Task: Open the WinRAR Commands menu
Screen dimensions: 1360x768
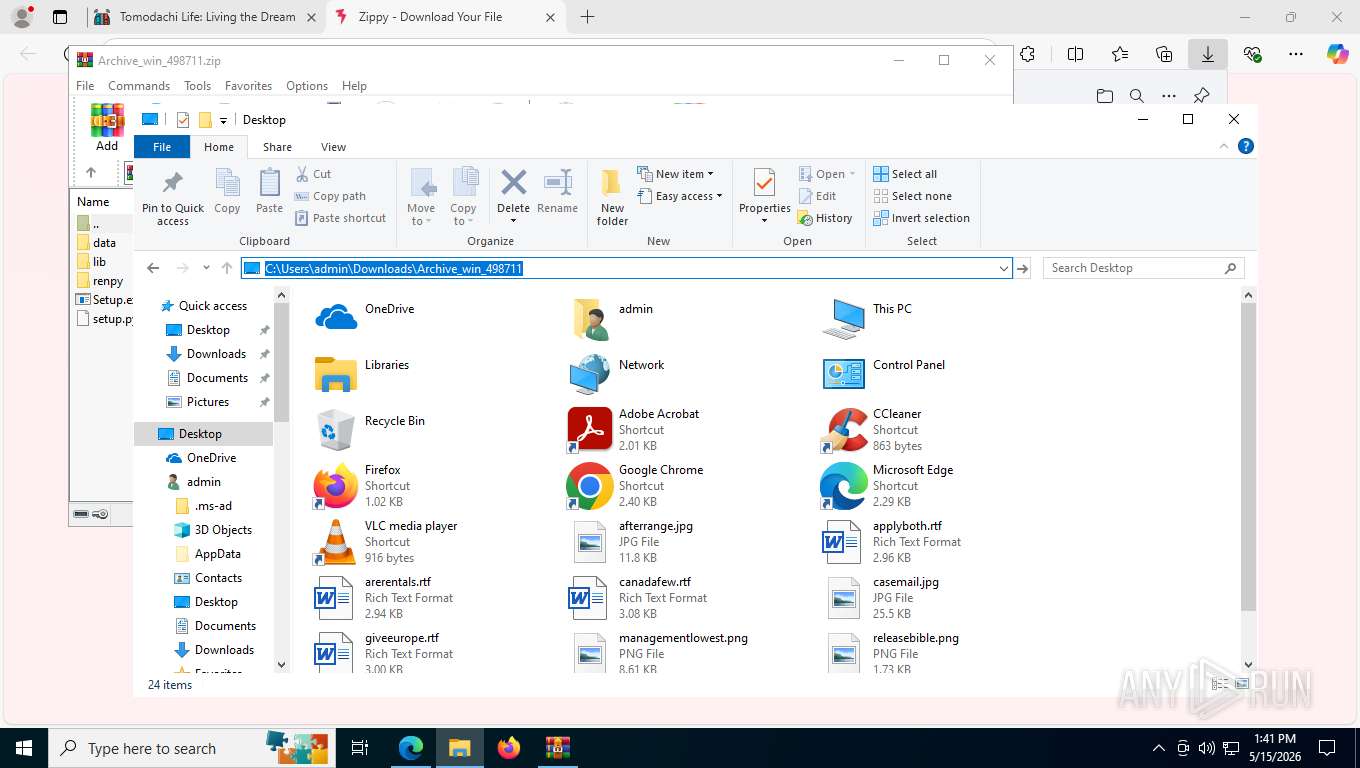Action: pyautogui.click(x=139, y=86)
